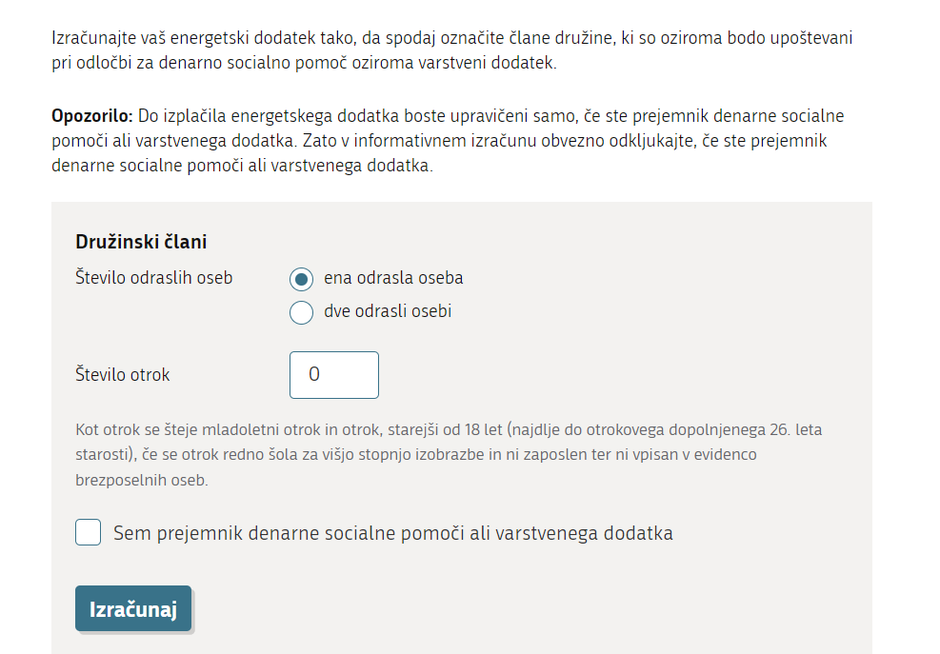Click the warning's last line "denarne socialne pomoči ali varstvenega dodatka"

(x=242, y=166)
